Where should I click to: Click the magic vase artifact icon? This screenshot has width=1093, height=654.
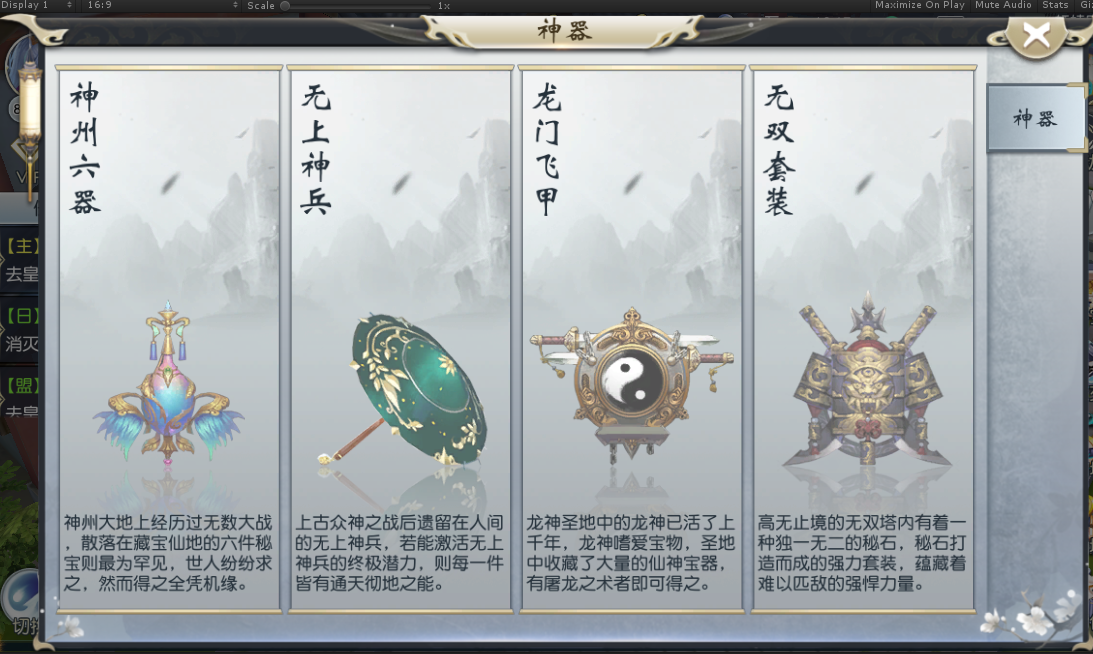pos(168,382)
